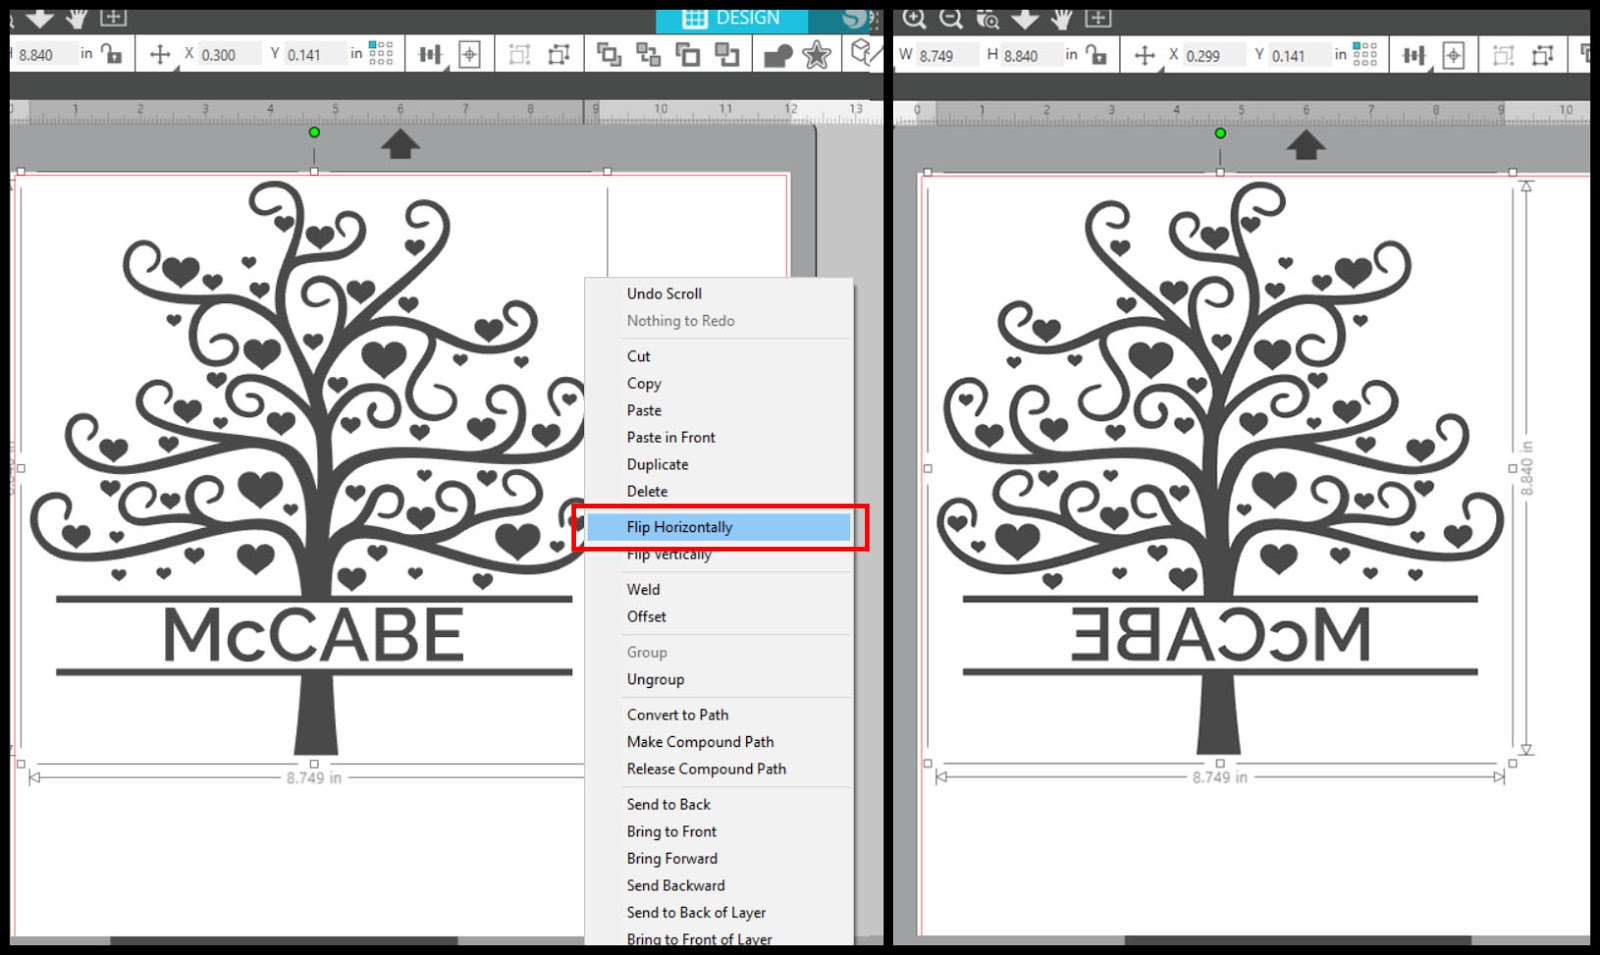Select Ungroup in the context menu
The image size is (1600, 955).
655,679
